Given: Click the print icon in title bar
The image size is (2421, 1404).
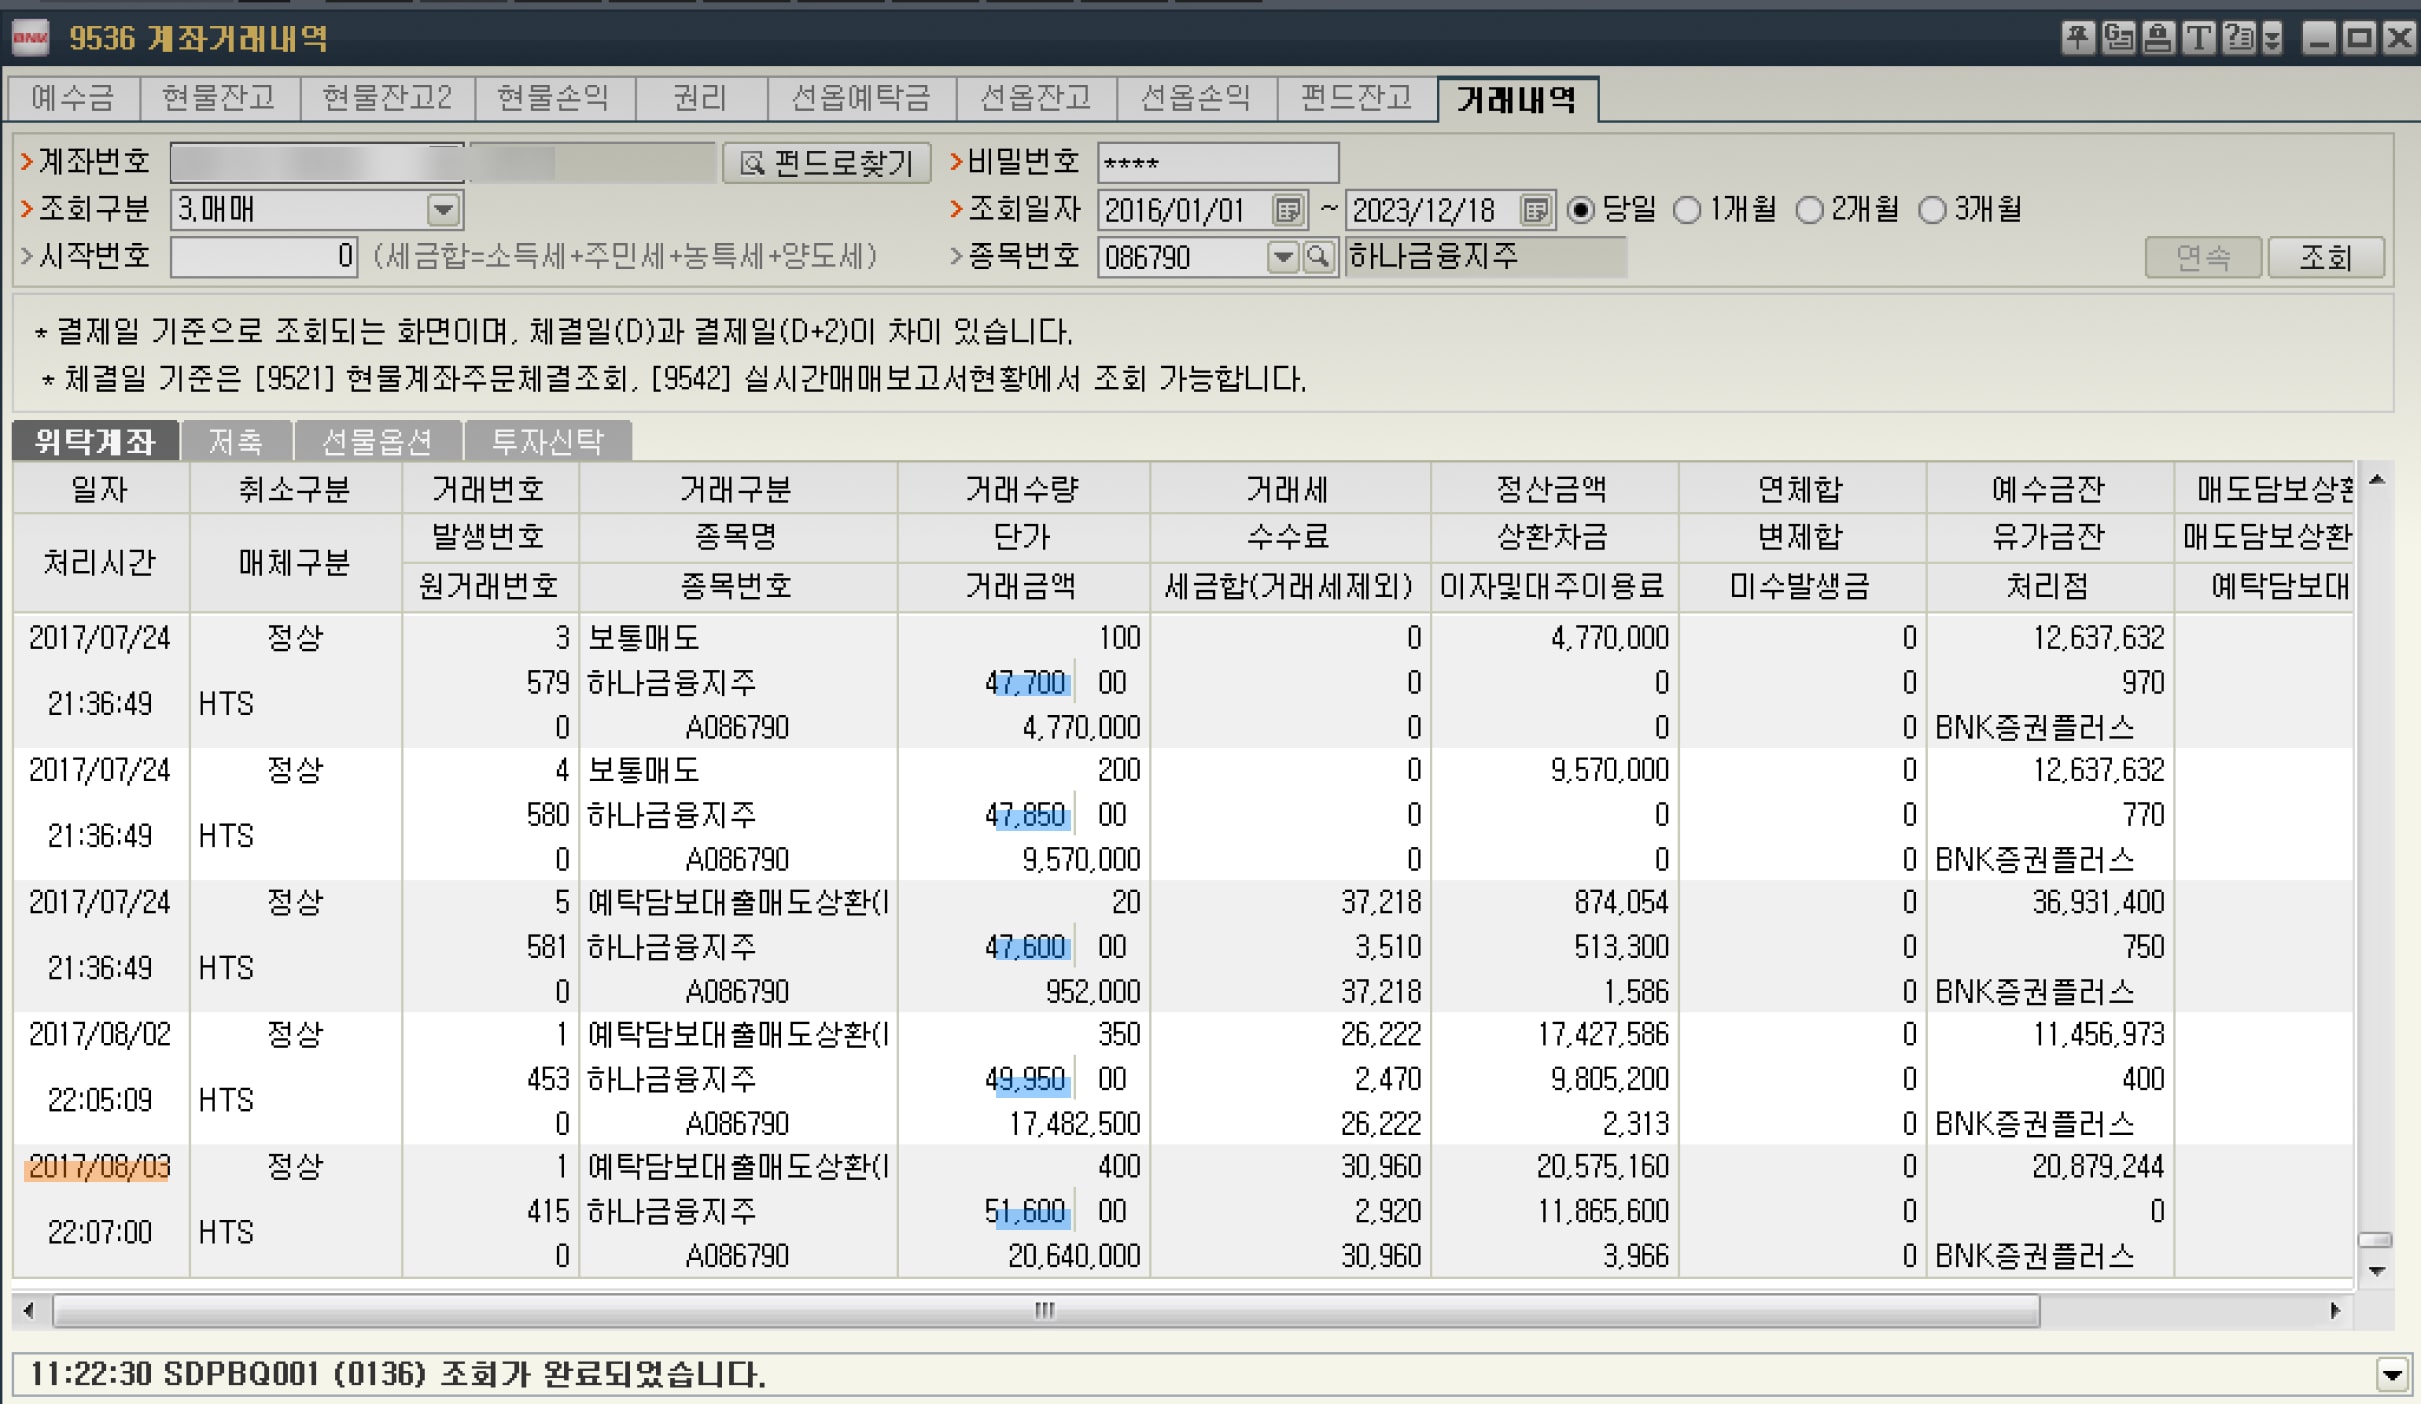Looking at the screenshot, I should [x=2158, y=39].
